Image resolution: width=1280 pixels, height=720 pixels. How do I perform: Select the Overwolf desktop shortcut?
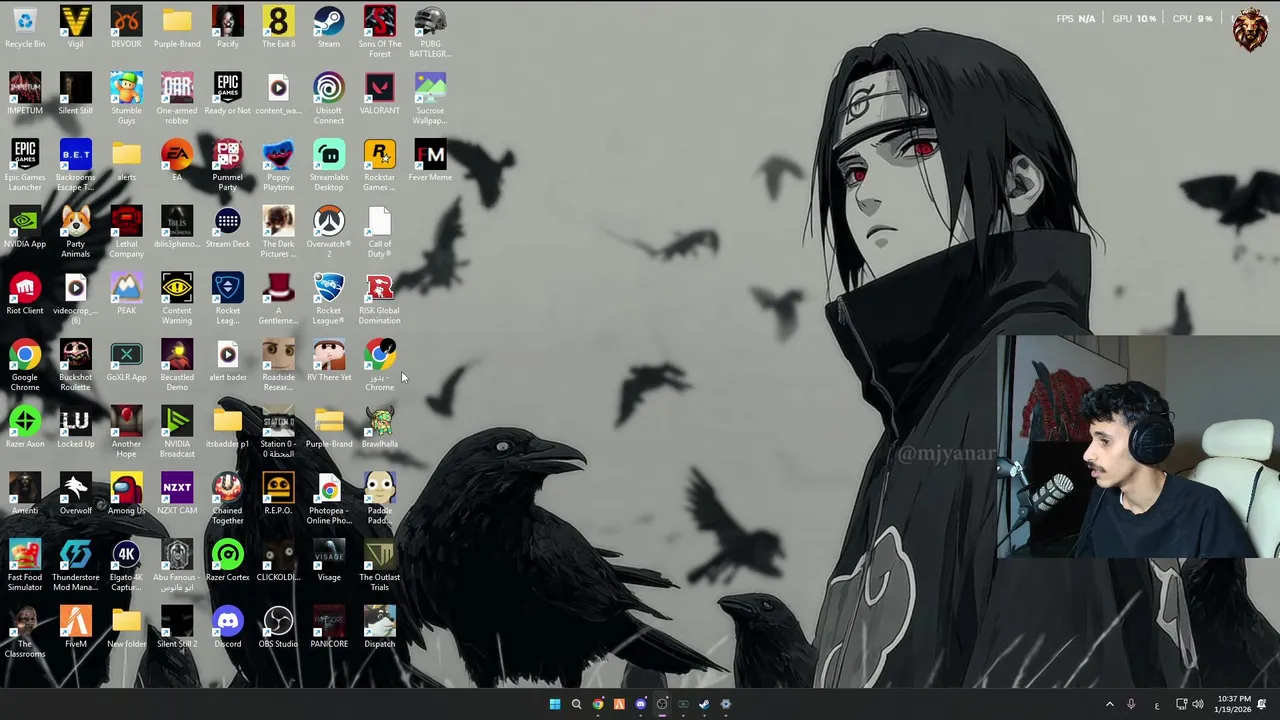pos(75,495)
